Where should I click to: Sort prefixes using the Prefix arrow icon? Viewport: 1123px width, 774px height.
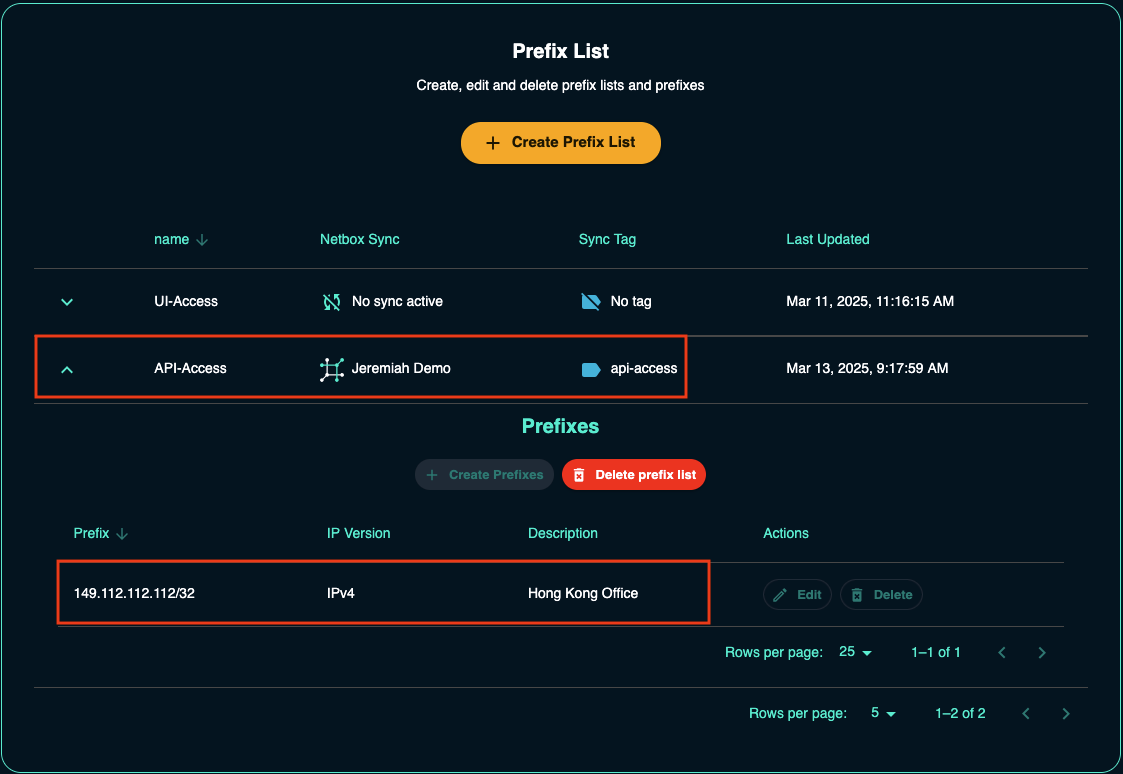122,534
